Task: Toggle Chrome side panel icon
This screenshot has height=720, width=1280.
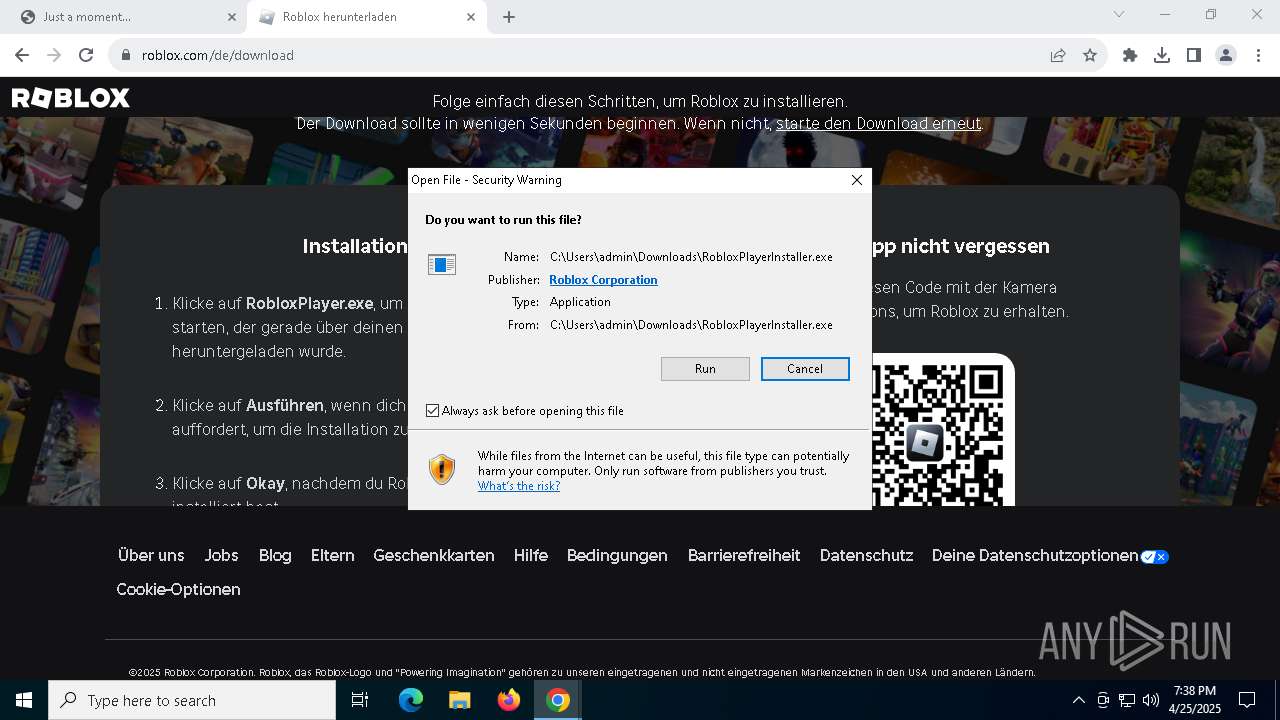Action: tap(1194, 55)
